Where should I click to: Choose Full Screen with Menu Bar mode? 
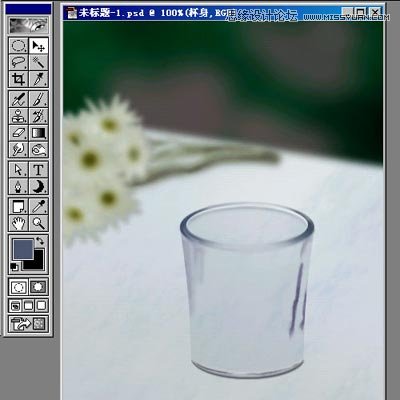29,305
